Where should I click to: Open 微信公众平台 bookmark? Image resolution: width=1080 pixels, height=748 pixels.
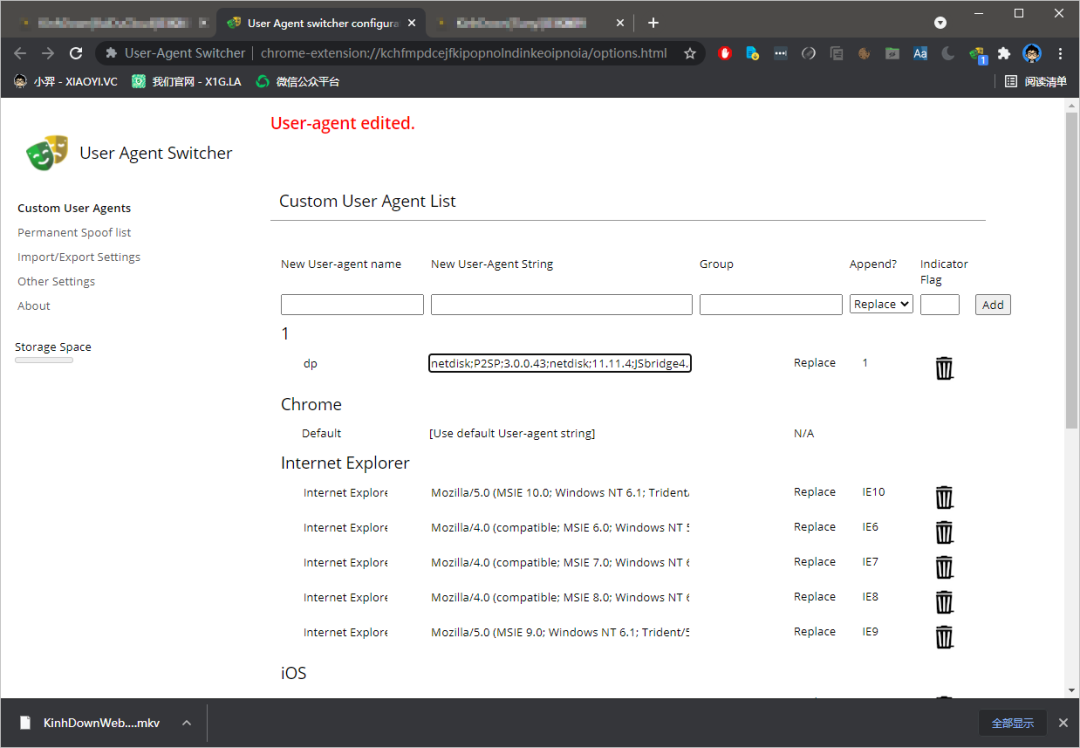pyautogui.click(x=298, y=81)
